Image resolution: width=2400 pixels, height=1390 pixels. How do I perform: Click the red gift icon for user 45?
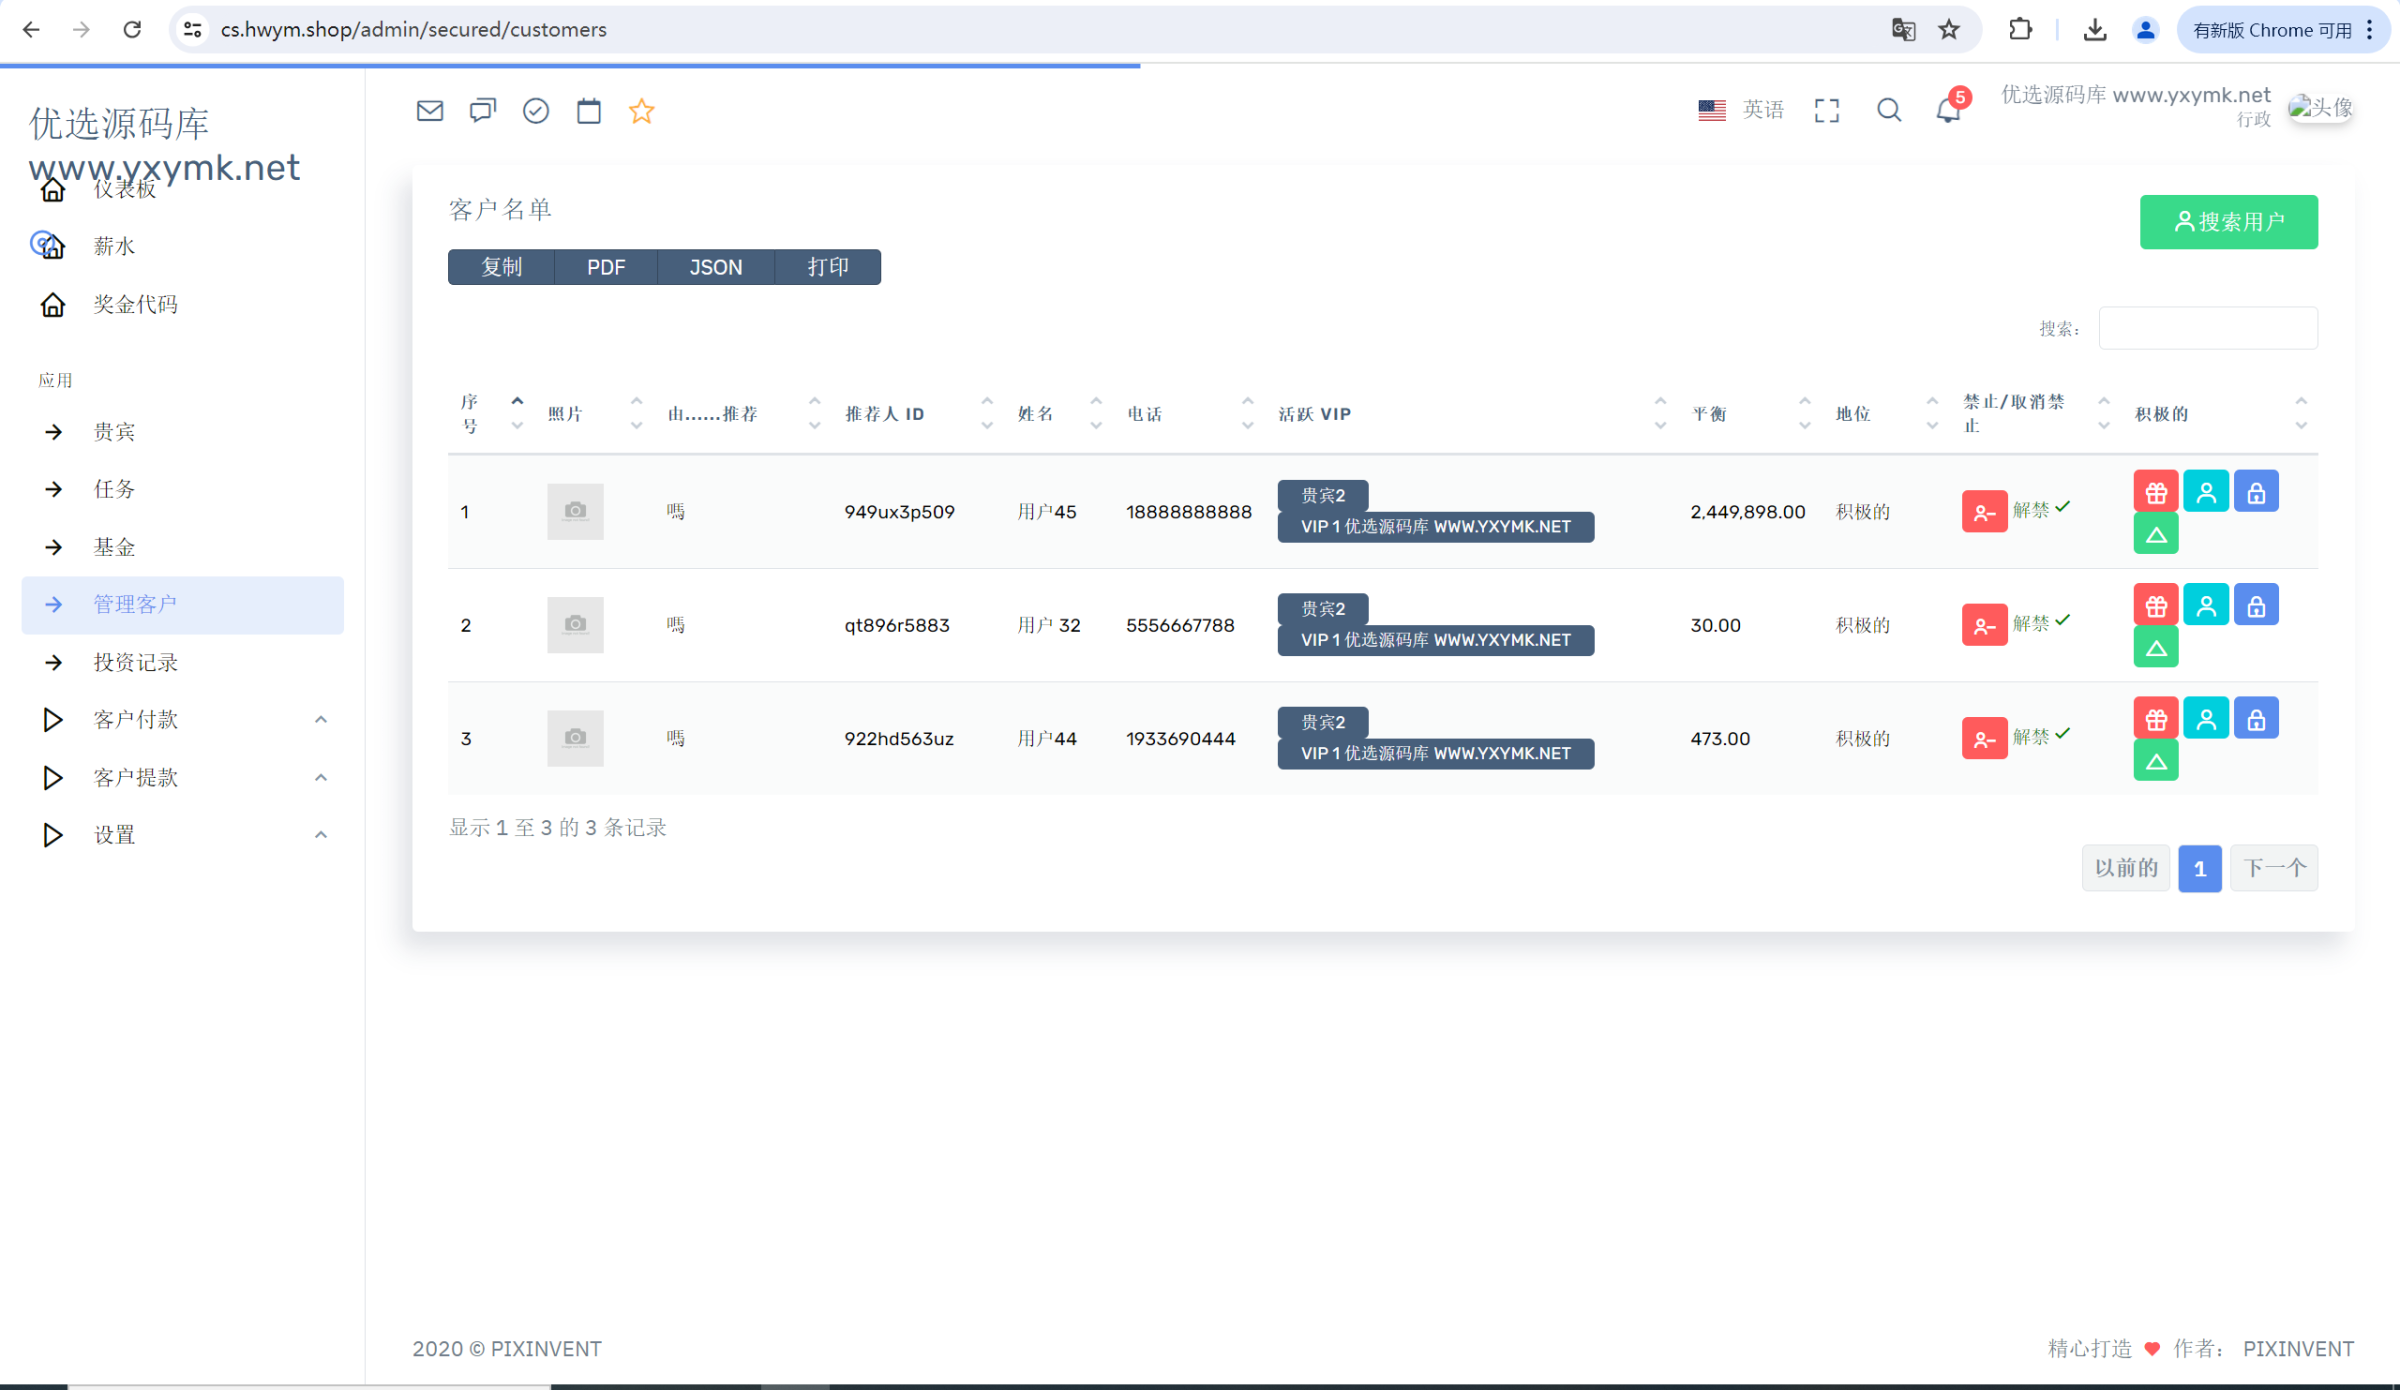pos(2156,492)
